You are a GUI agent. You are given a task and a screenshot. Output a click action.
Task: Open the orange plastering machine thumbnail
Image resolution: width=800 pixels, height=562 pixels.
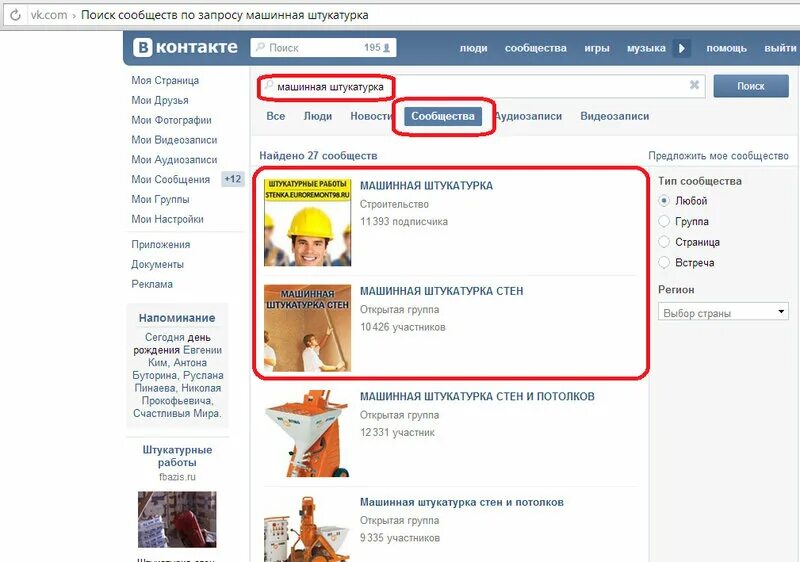click(x=307, y=433)
